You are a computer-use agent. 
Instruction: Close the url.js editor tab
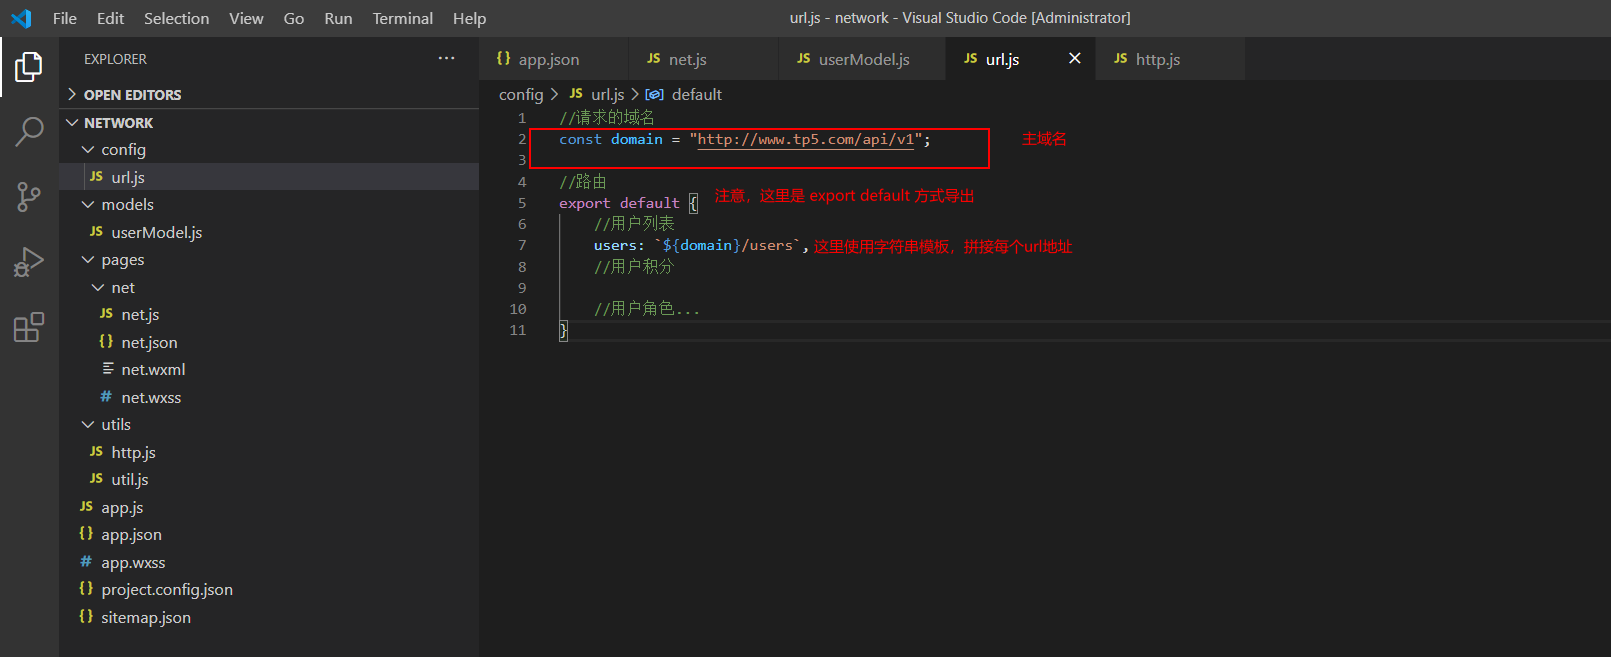[x=1075, y=59]
